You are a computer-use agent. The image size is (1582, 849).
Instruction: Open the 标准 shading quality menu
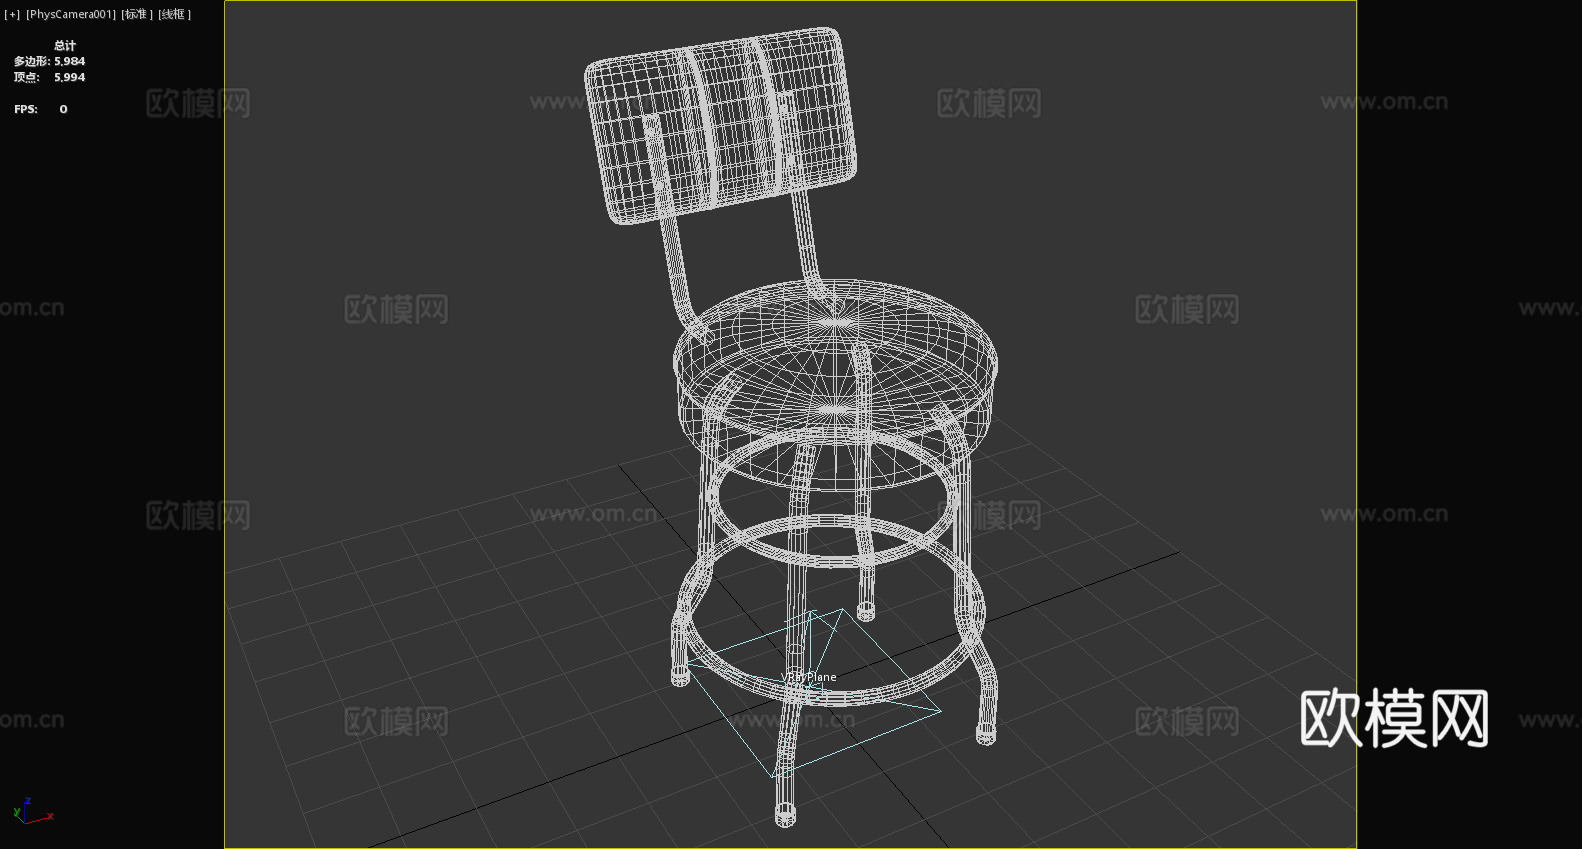137,14
